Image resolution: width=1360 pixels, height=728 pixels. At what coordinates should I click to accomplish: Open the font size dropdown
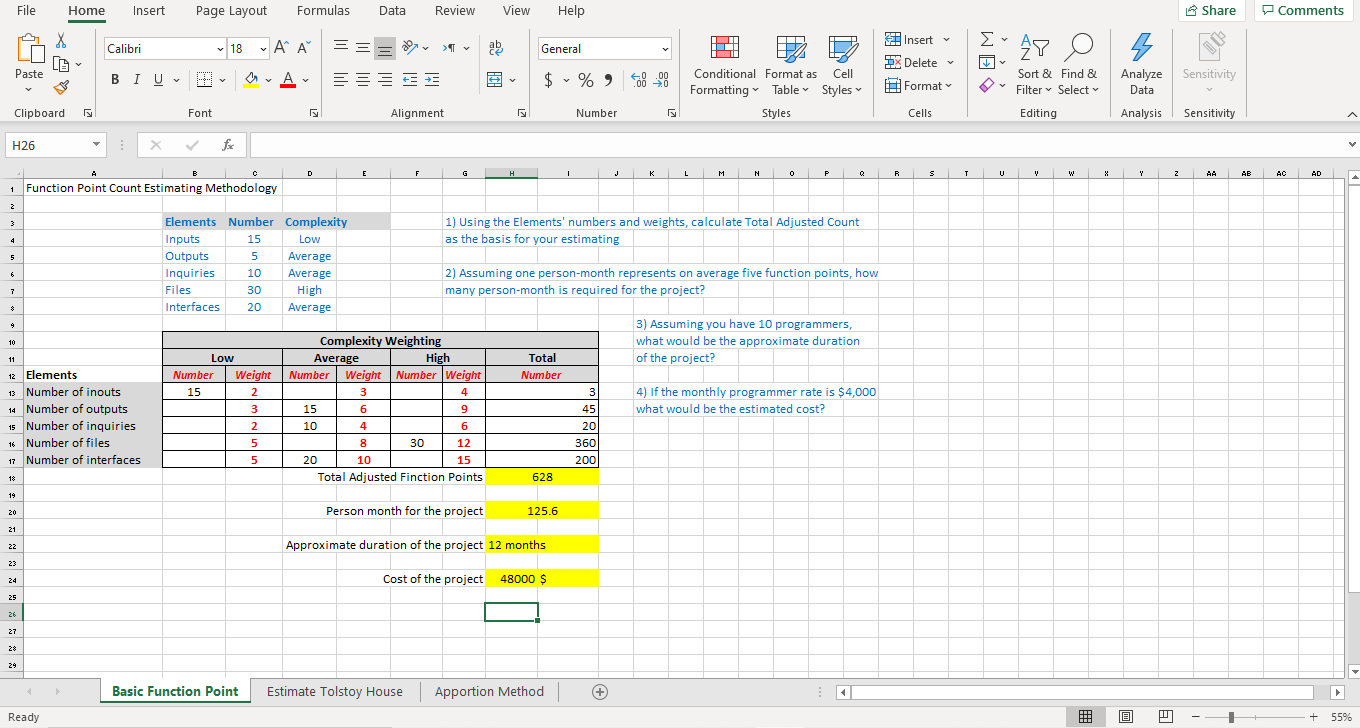(262, 48)
